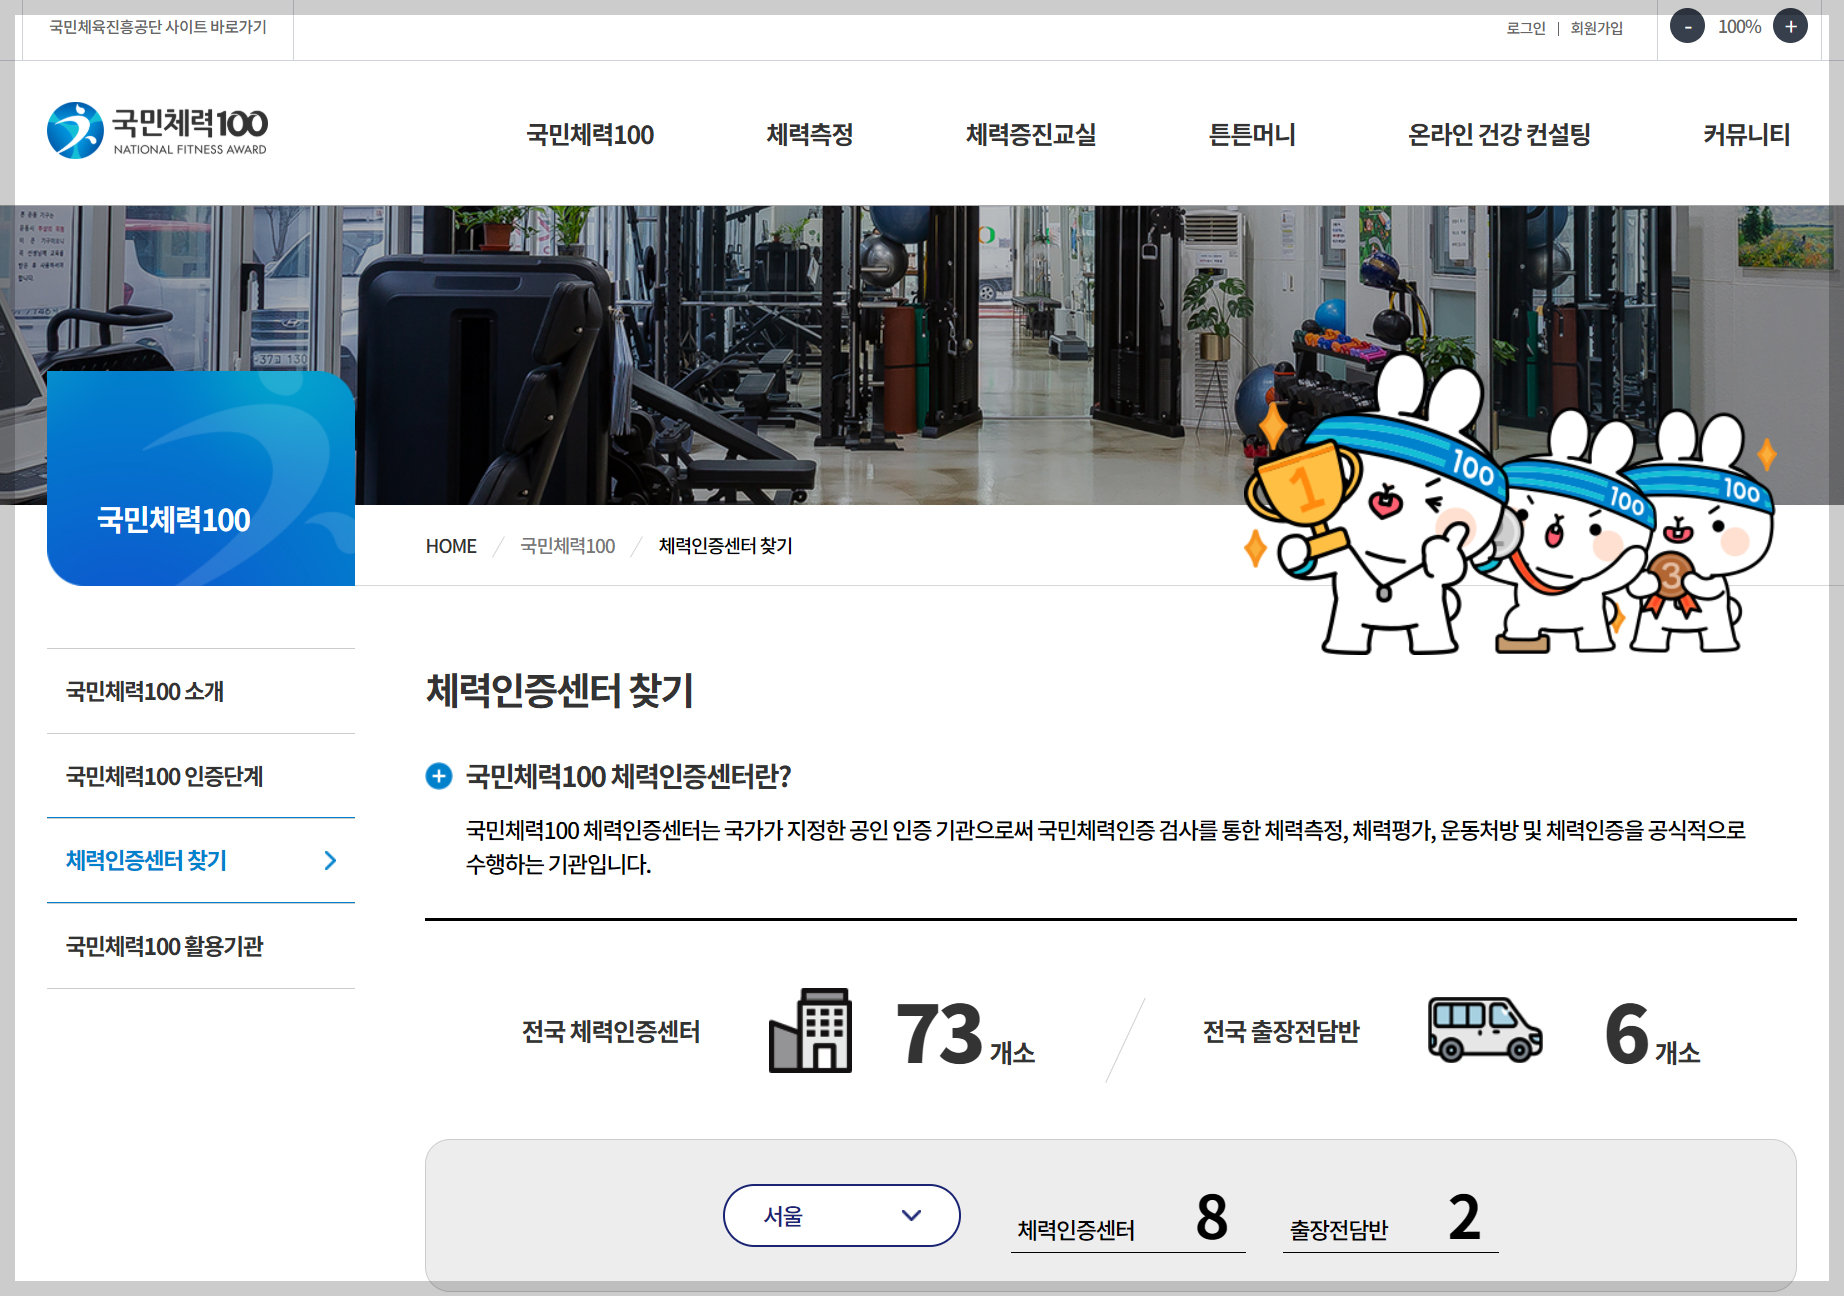Go to HOME via the breadcrumb
1844x1296 pixels.
[451, 546]
